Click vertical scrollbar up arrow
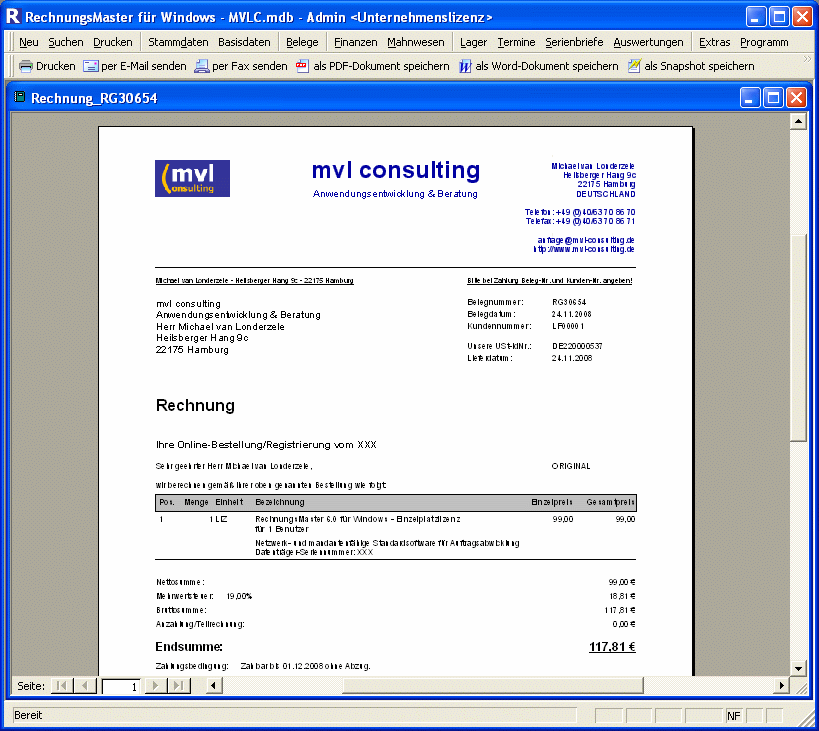Screen dimensions: 819x731 tap(798, 122)
